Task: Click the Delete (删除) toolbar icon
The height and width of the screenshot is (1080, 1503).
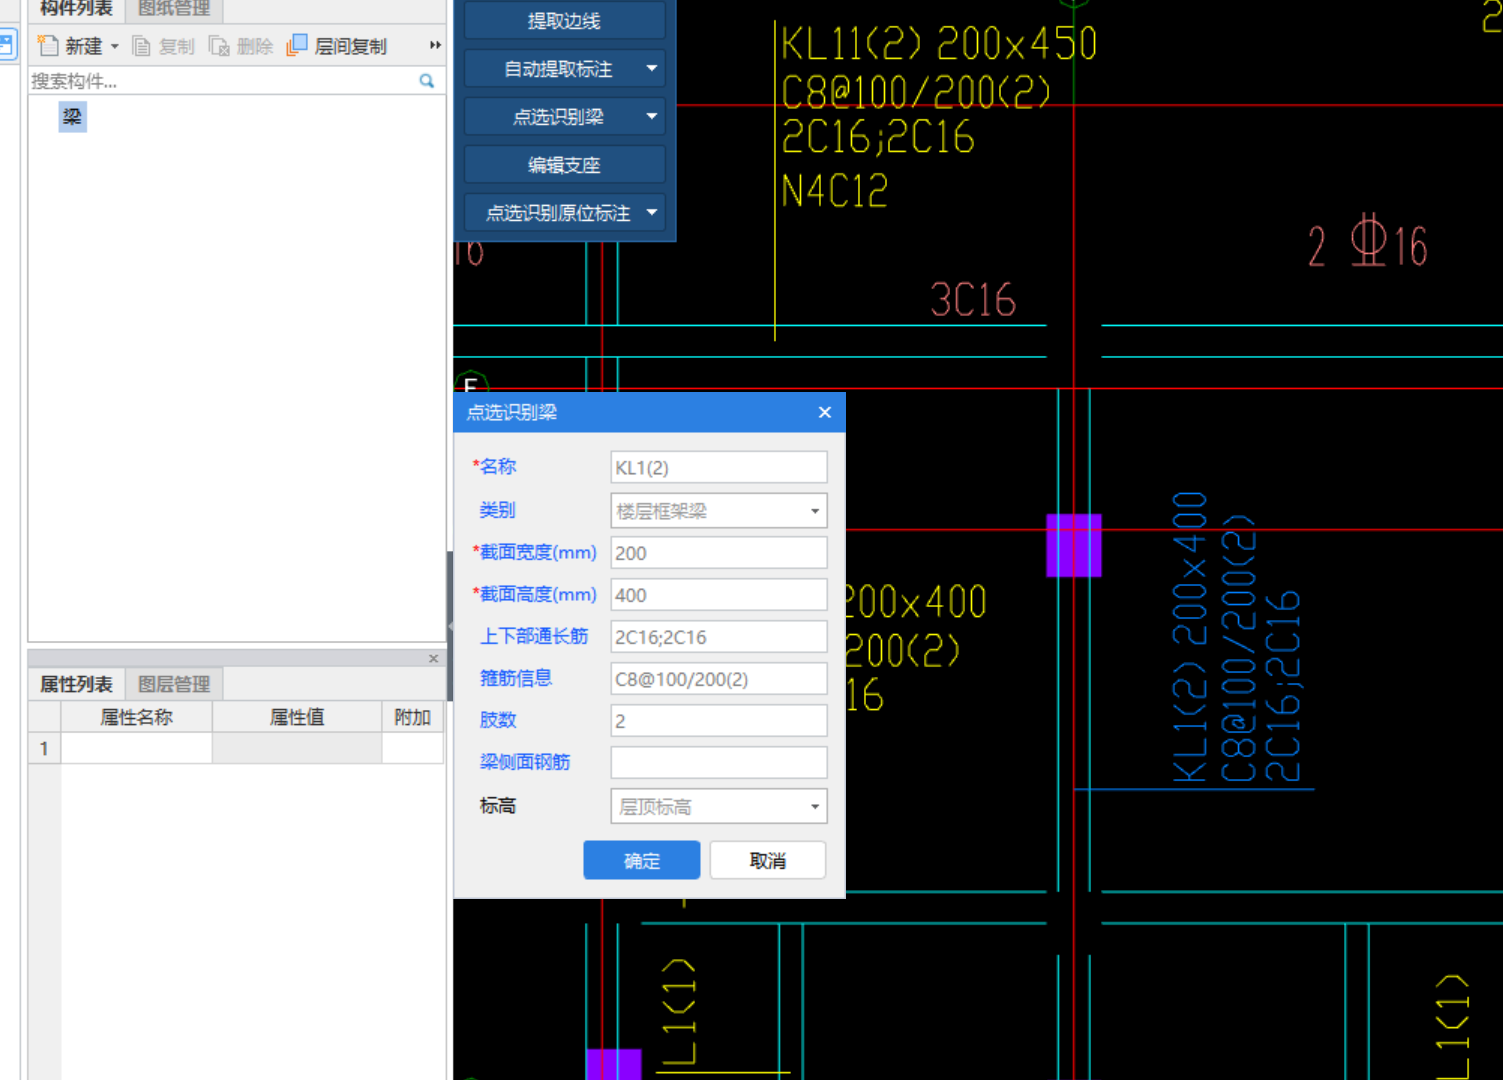Action: [219, 46]
